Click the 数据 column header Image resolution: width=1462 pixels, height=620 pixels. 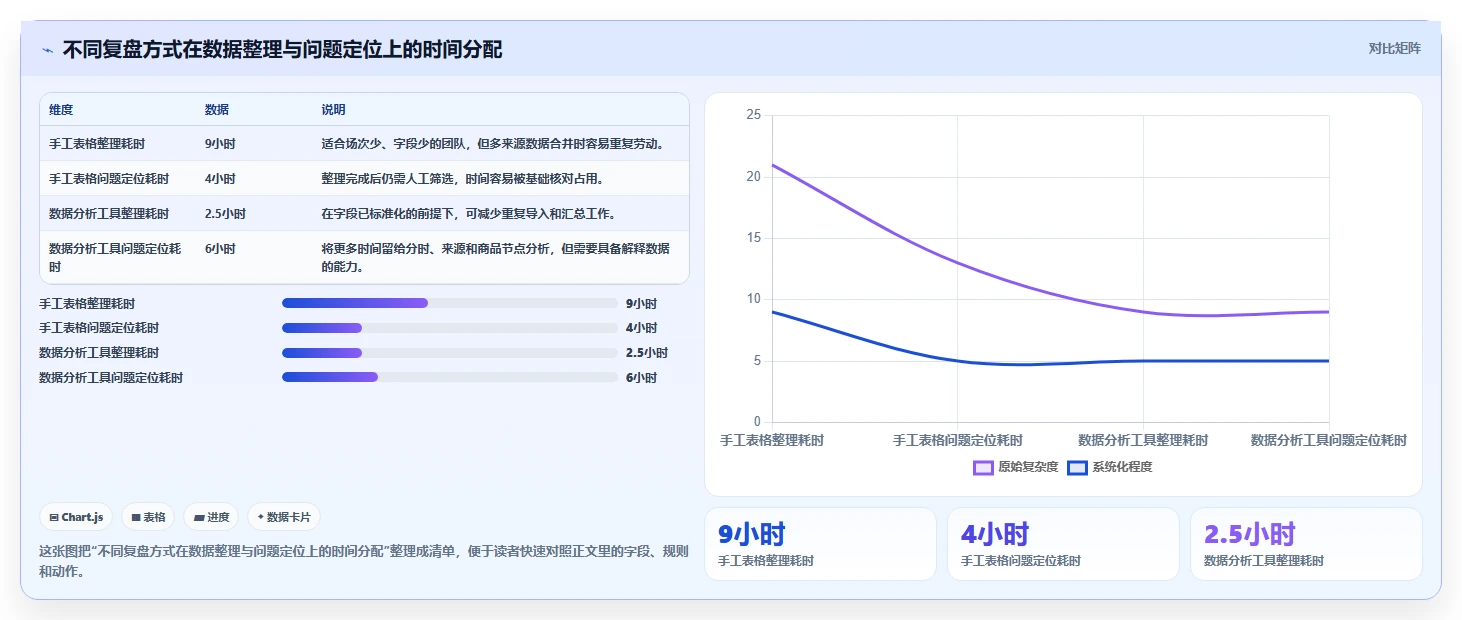pos(217,110)
